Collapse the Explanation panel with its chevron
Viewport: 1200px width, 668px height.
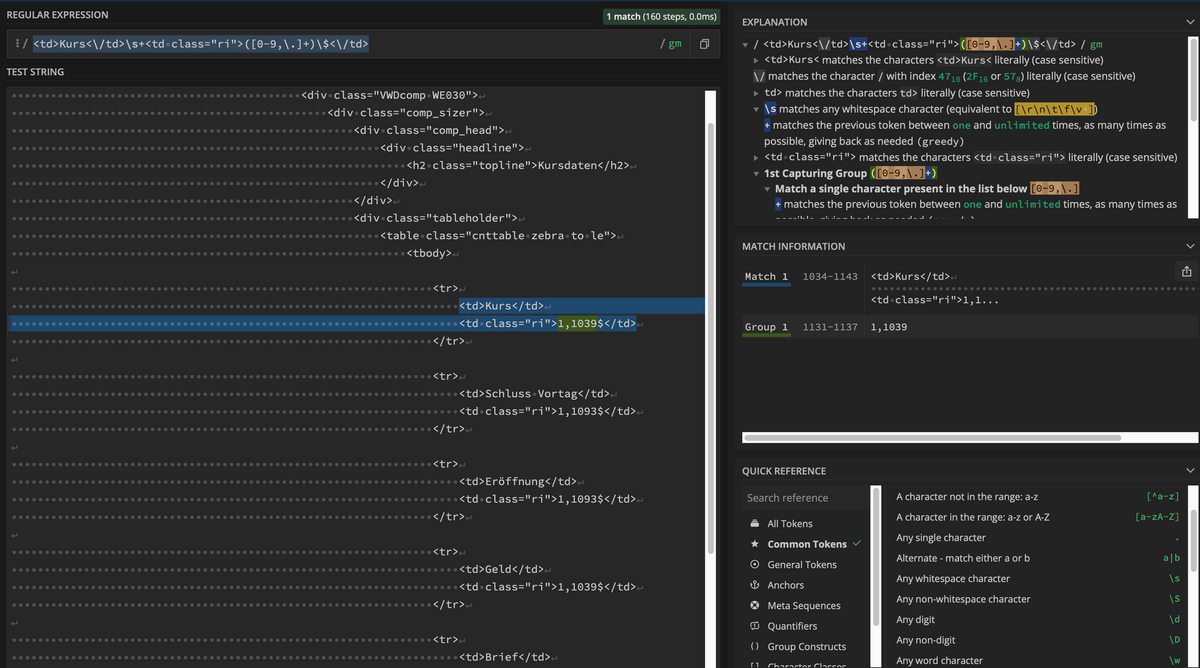click(1189, 21)
